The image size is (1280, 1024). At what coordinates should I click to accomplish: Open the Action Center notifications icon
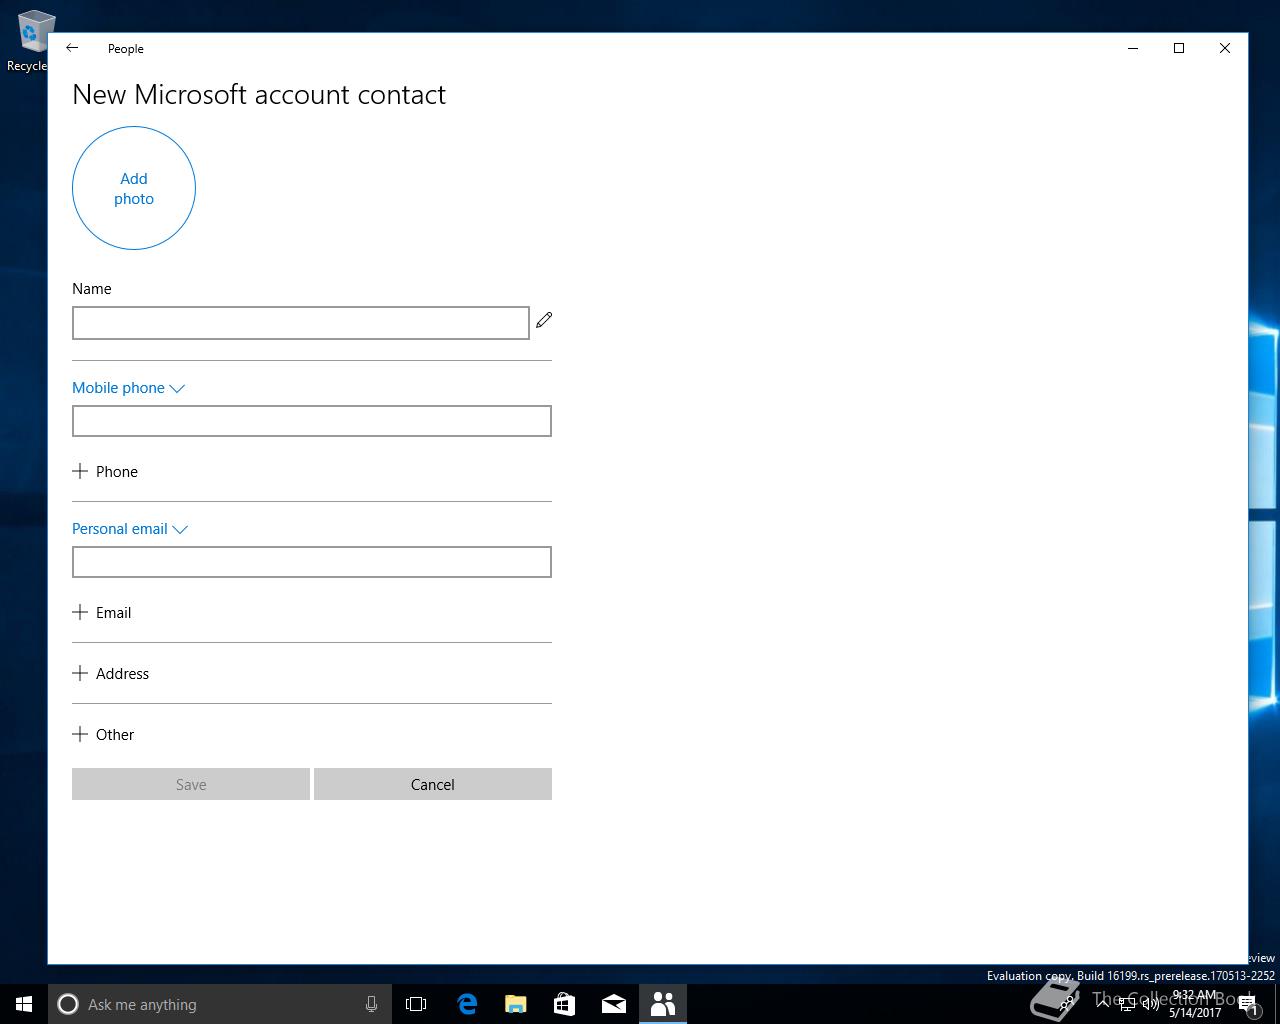coord(1248,1004)
